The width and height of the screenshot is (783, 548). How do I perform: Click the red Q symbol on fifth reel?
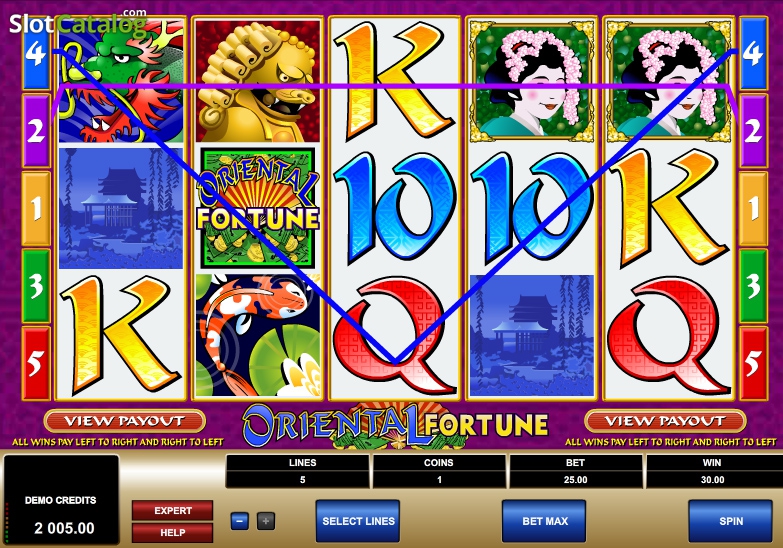pos(668,335)
